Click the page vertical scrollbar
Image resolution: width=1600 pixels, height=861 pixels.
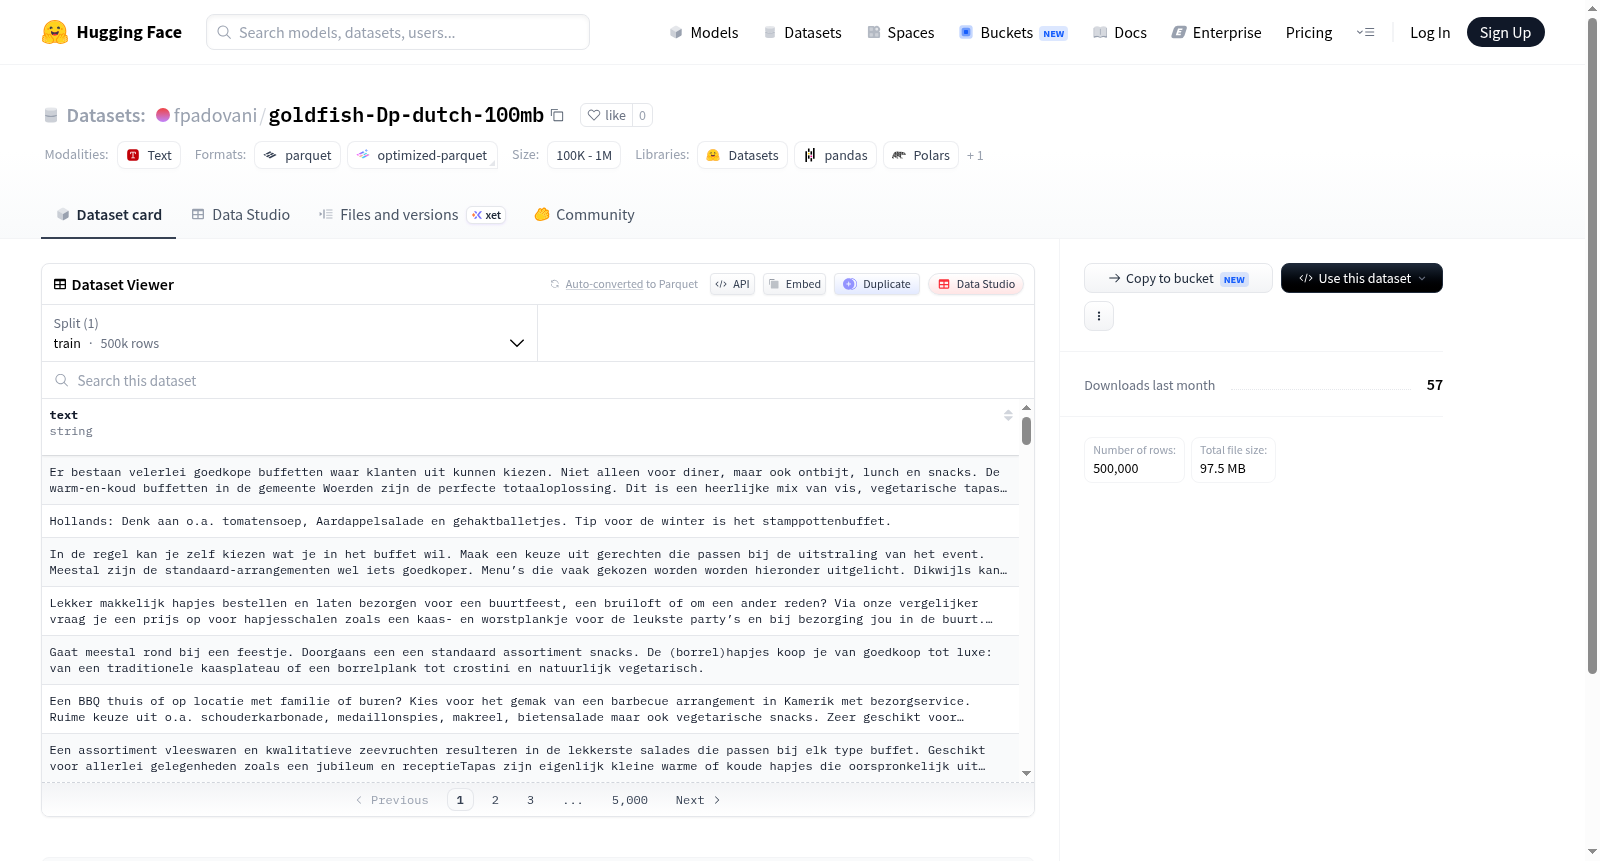tap(1592, 345)
